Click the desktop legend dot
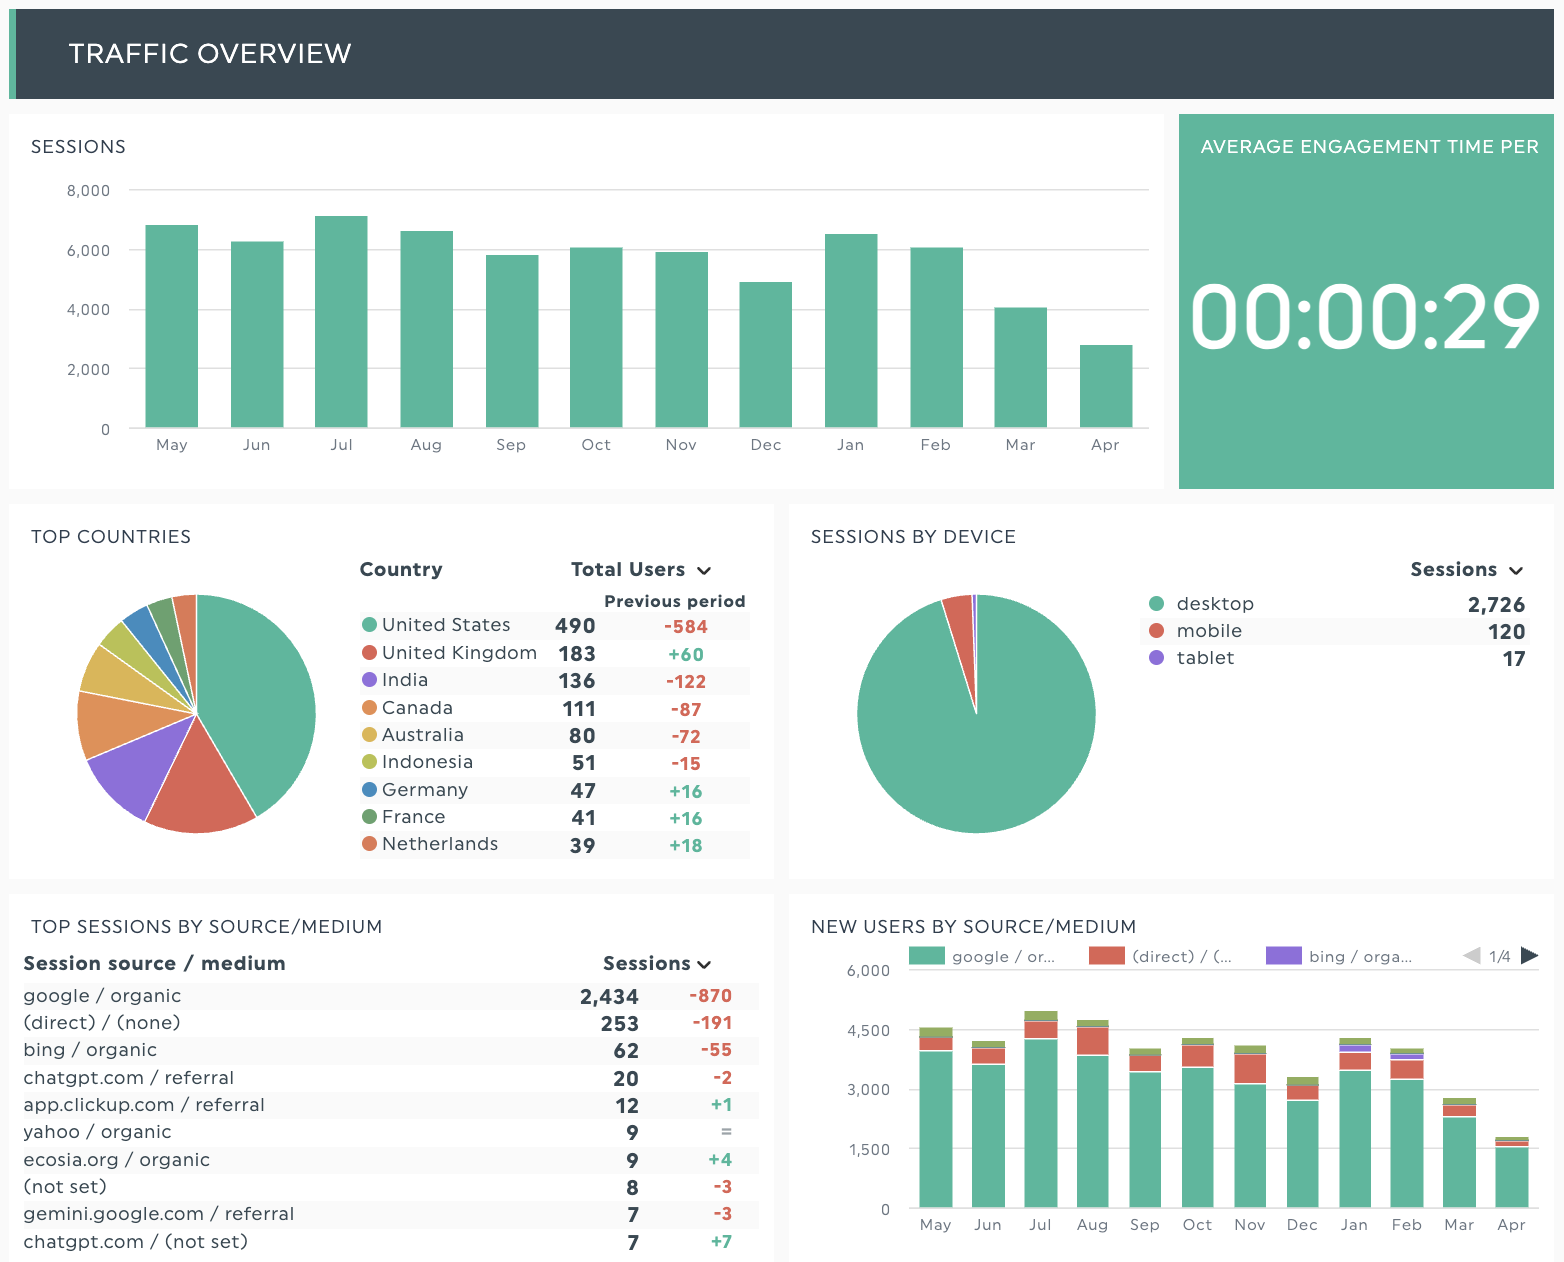1564x1262 pixels. (1157, 604)
